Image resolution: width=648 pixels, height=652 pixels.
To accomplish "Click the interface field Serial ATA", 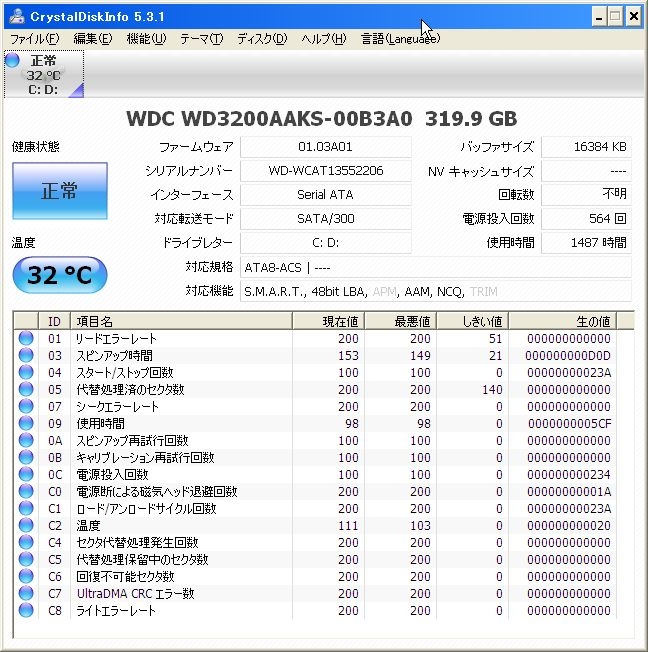I will [x=326, y=195].
